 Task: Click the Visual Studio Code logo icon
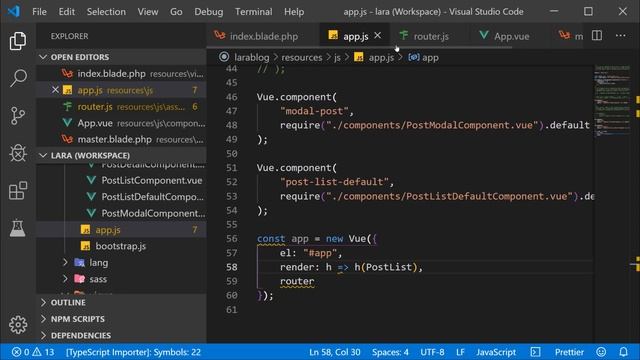click(x=14, y=11)
